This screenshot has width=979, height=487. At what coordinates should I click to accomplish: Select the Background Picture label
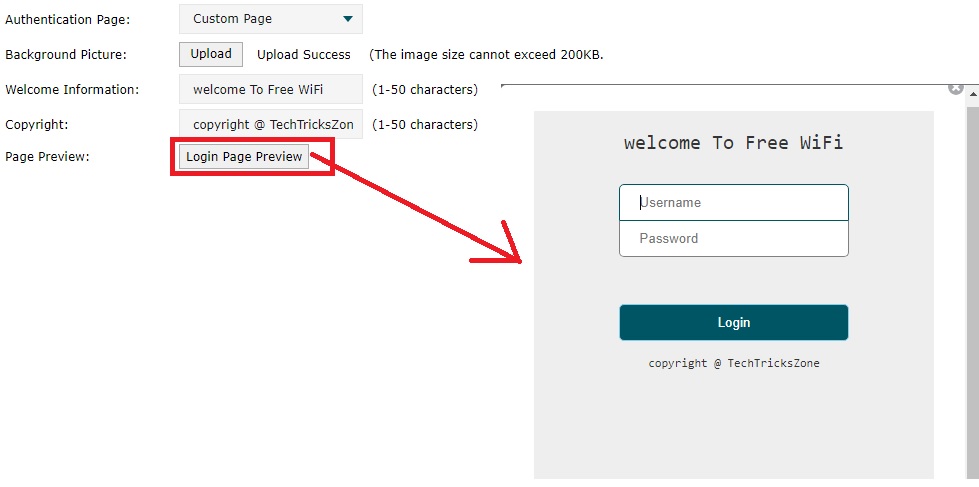pos(66,55)
